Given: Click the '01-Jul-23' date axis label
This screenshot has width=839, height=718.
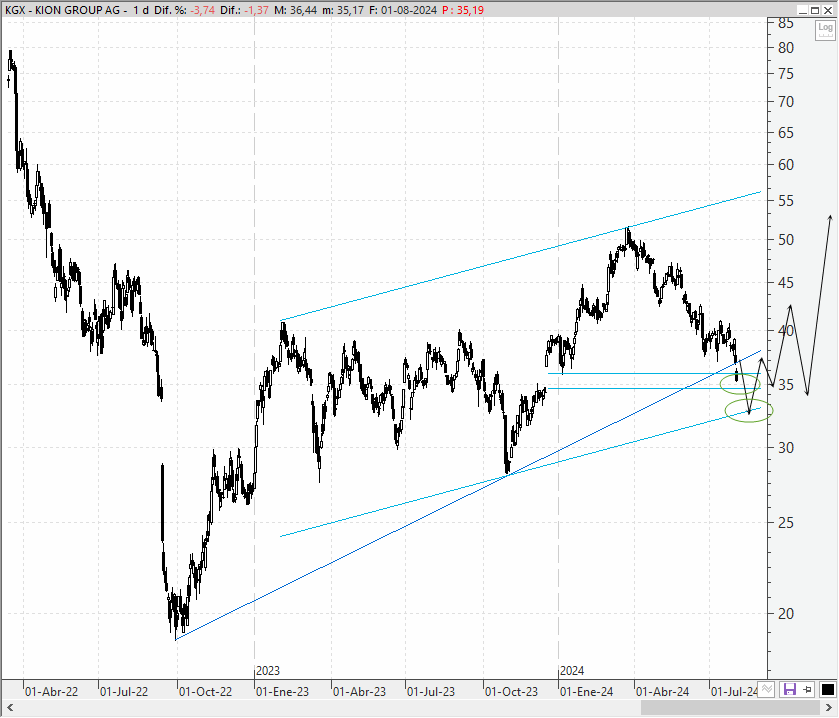Looking at the screenshot, I should (x=431, y=692).
